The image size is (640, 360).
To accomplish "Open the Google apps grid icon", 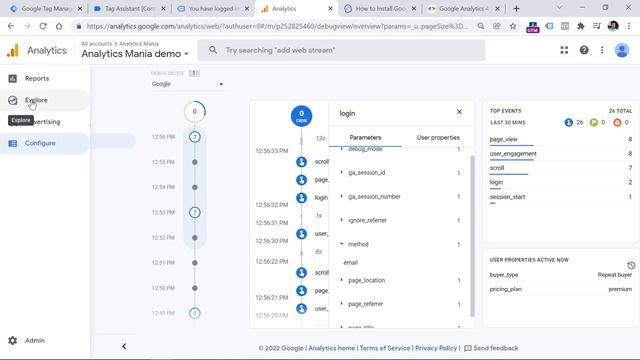I will click(x=564, y=50).
